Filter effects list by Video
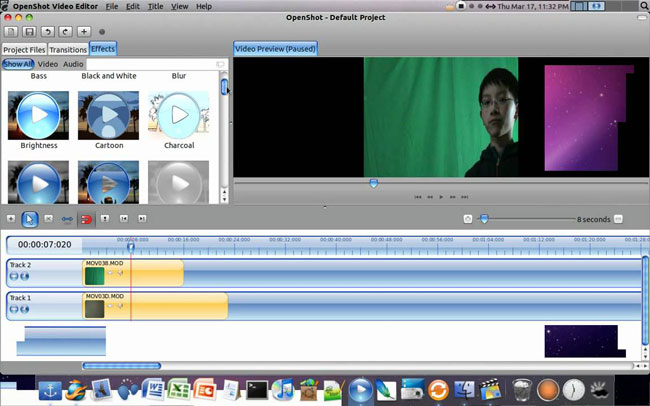The height and width of the screenshot is (406, 650). pyautogui.click(x=48, y=64)
